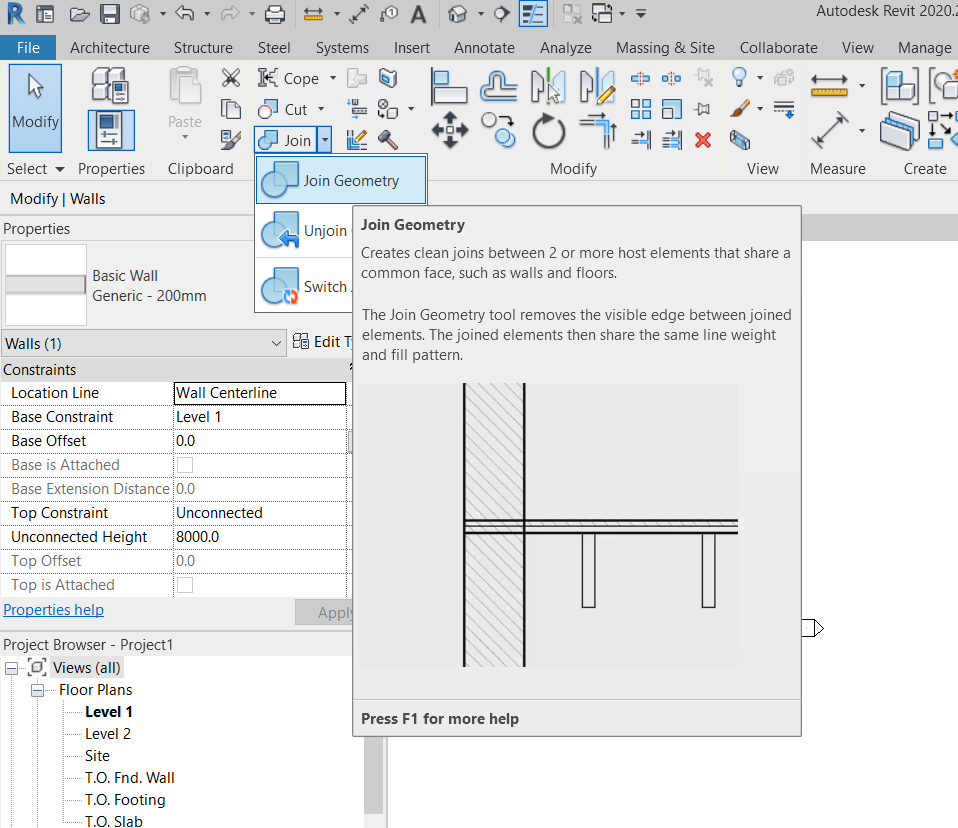Open the Properties help link
This screenshot has width=958, height=828.
53,609
